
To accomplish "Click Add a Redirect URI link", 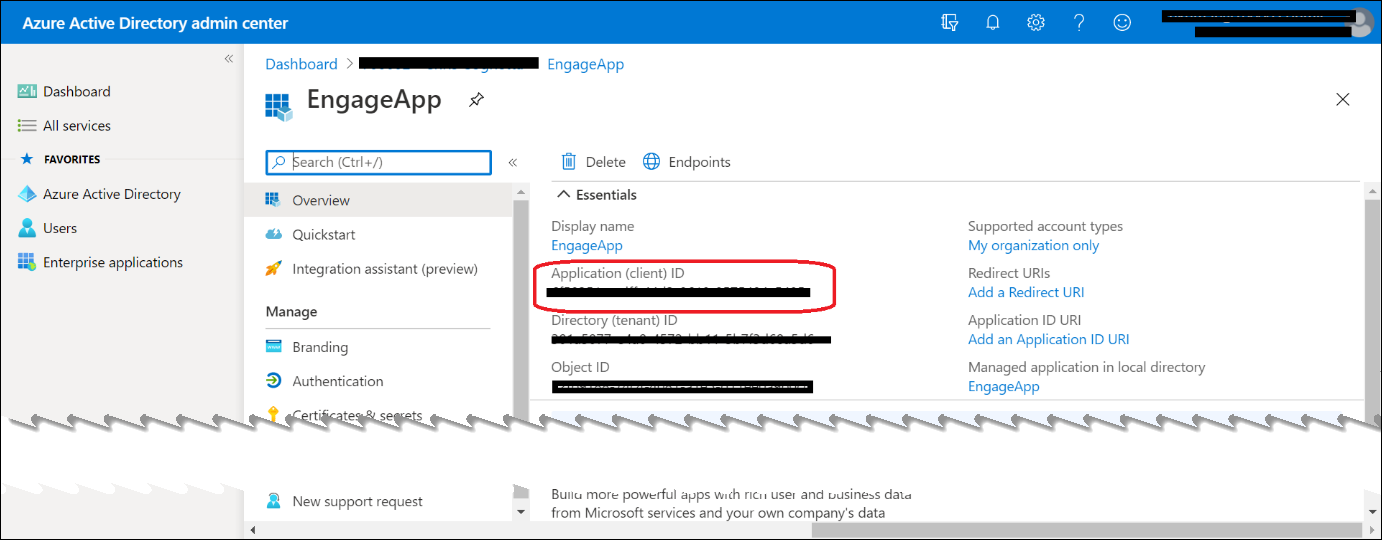I will pyautogui.click(x=1026, y=292).
